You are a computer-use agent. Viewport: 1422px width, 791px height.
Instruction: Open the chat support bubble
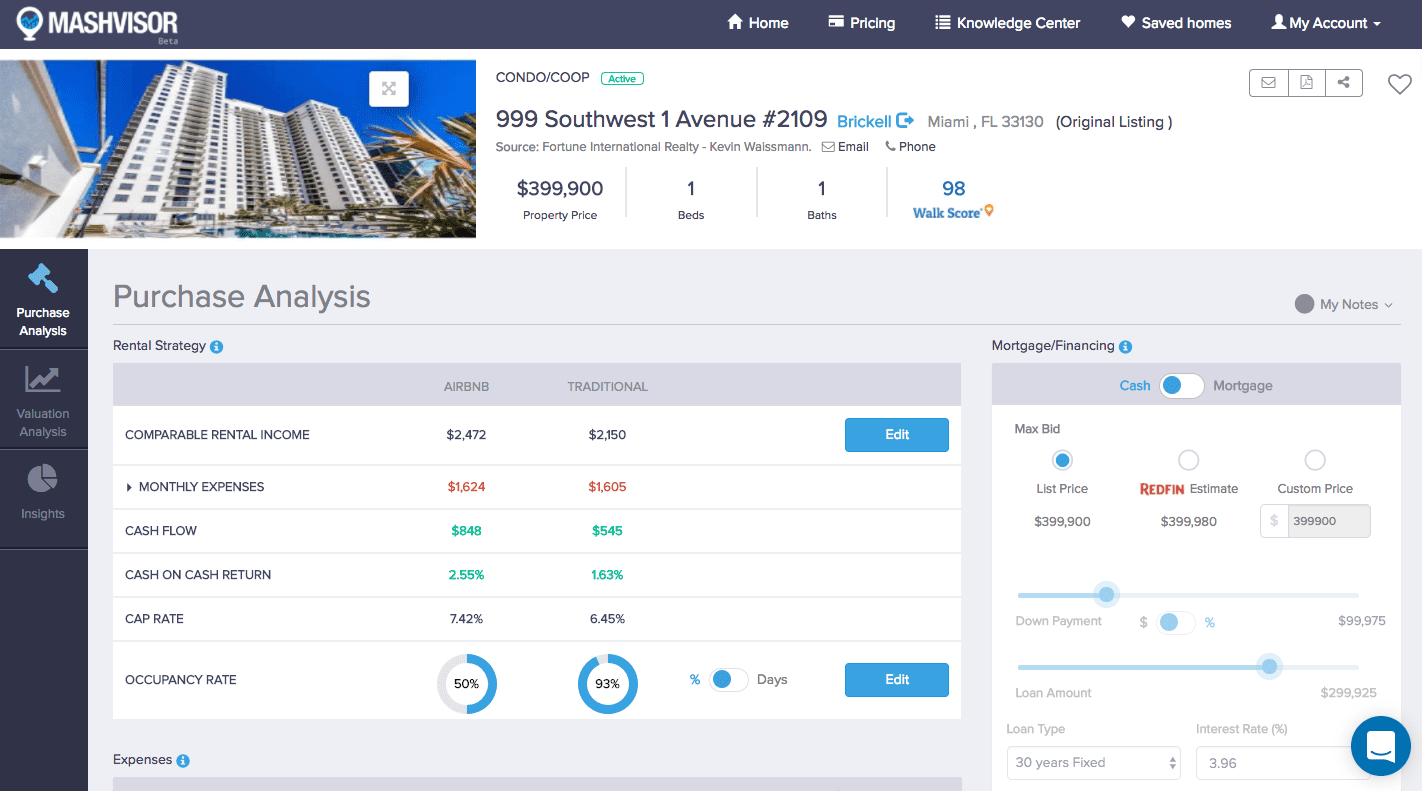tap(1380, 746)
